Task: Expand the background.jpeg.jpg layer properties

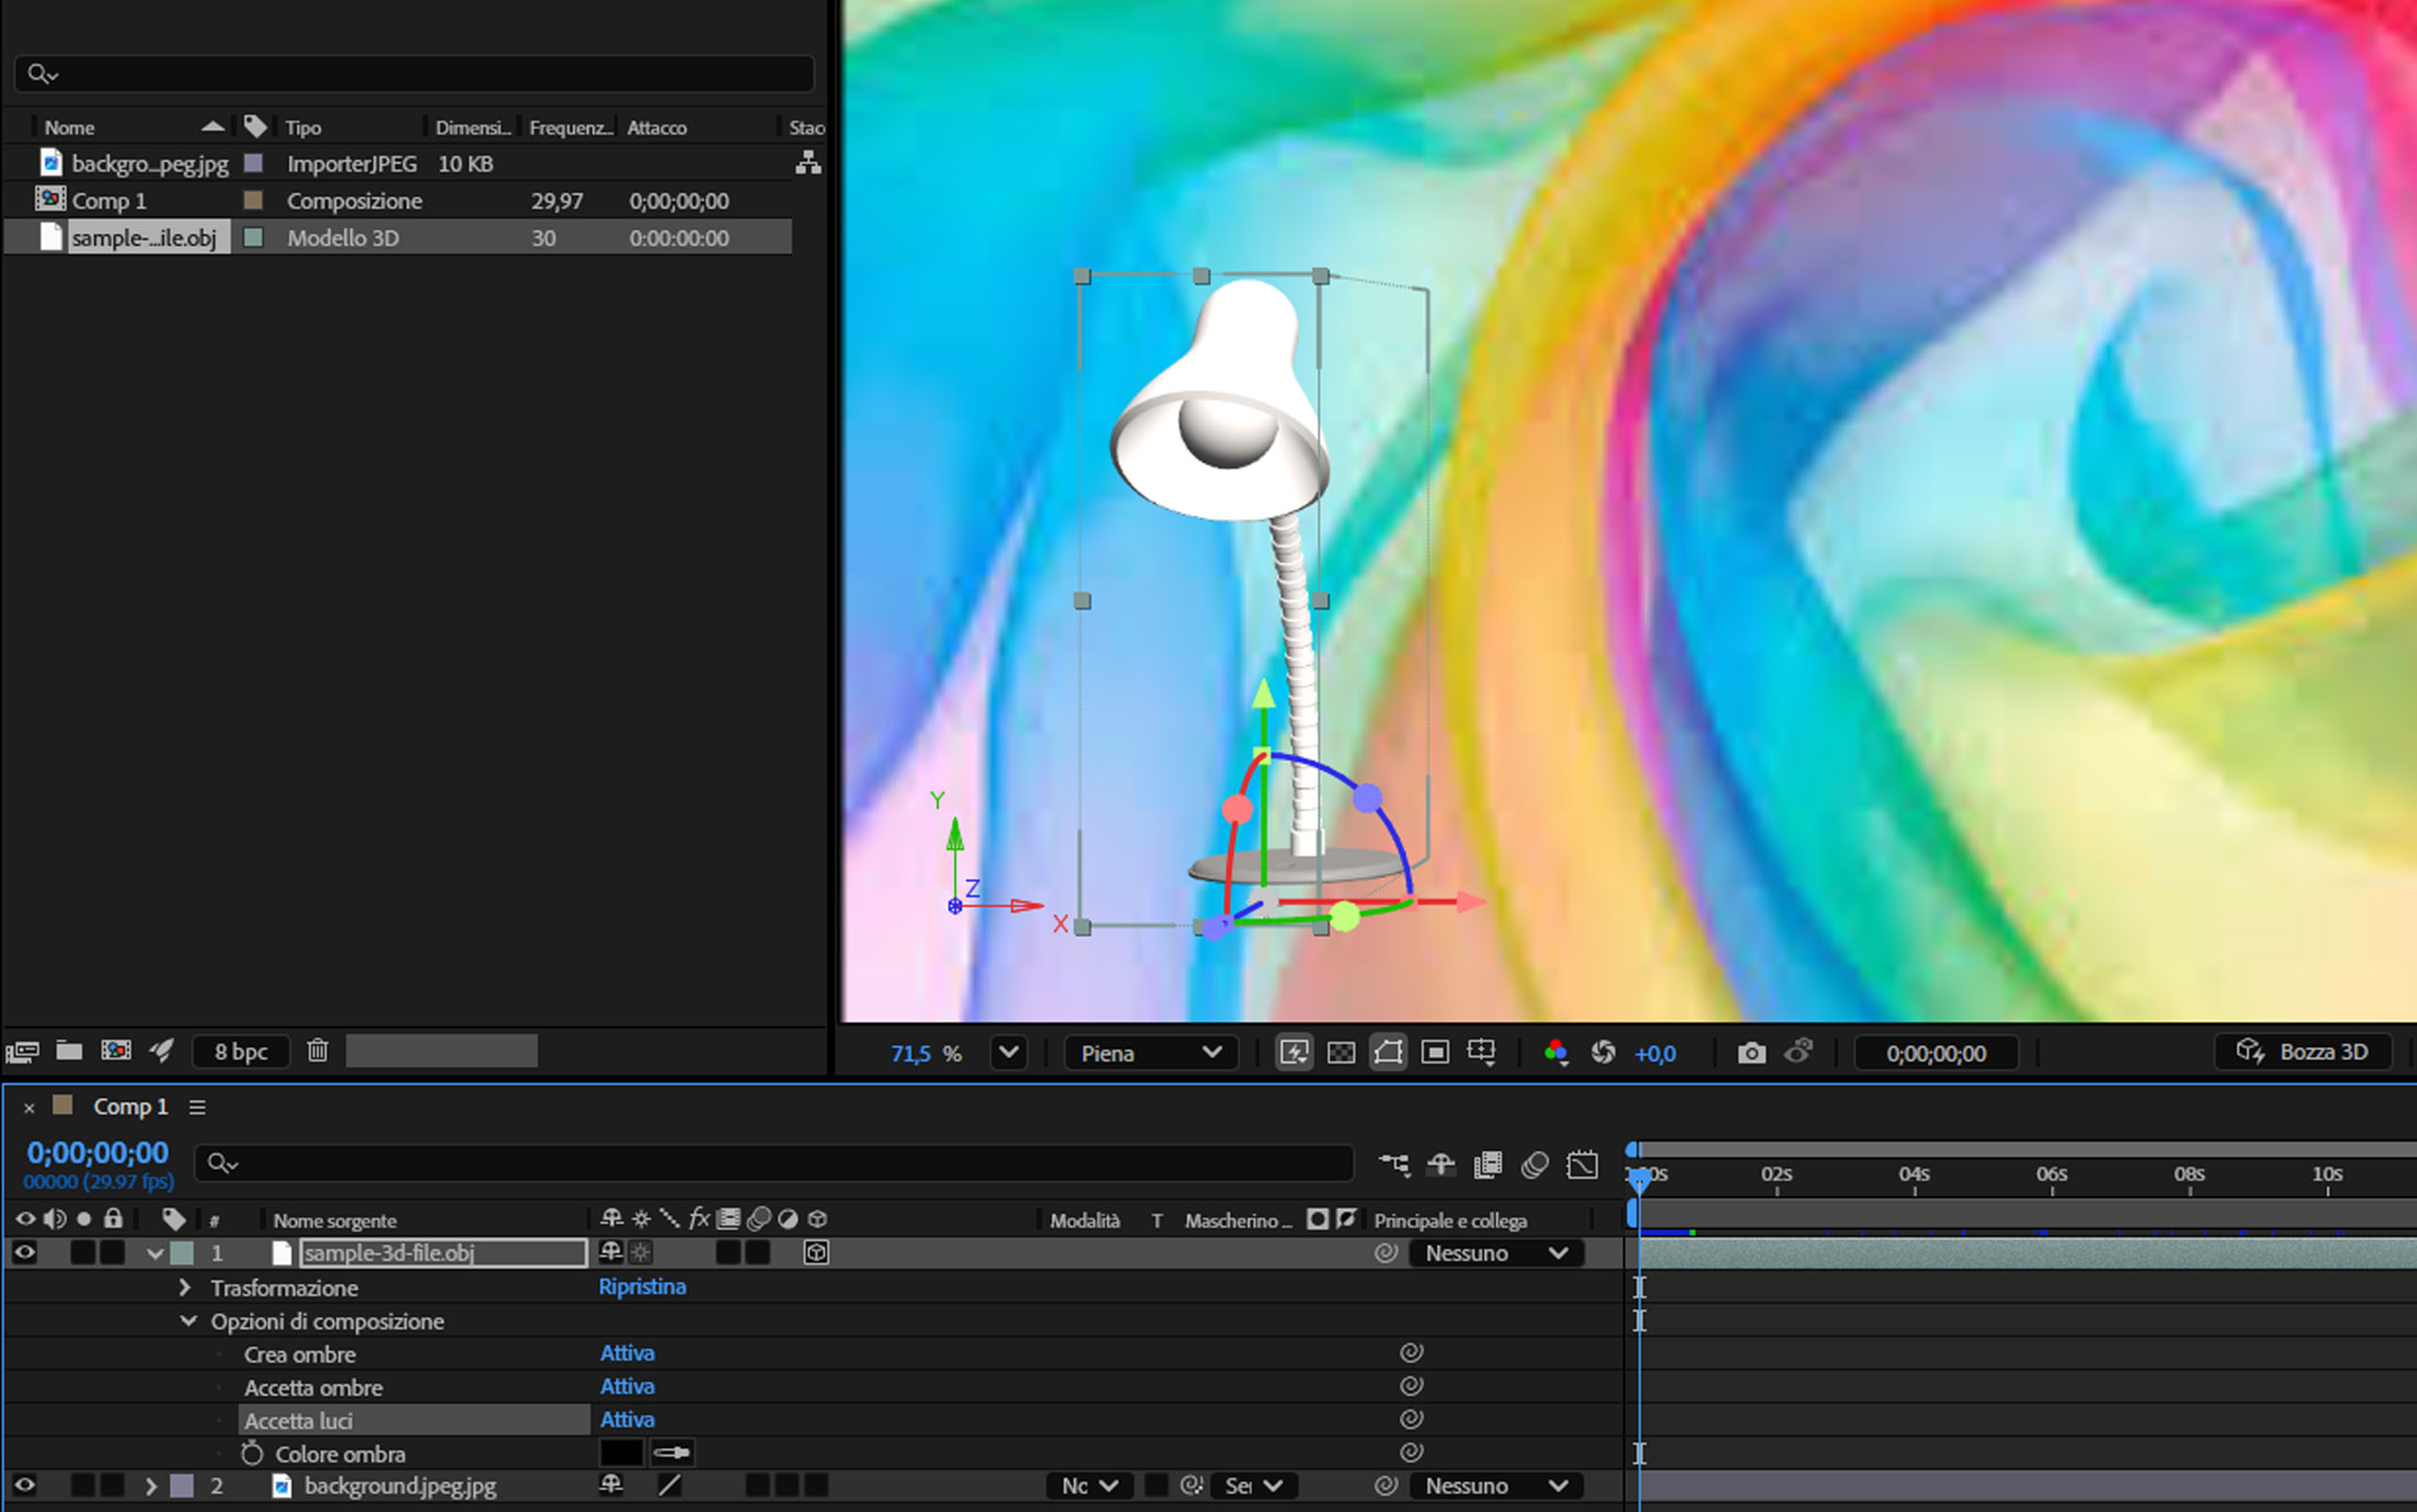Action: pos(151,1486)
